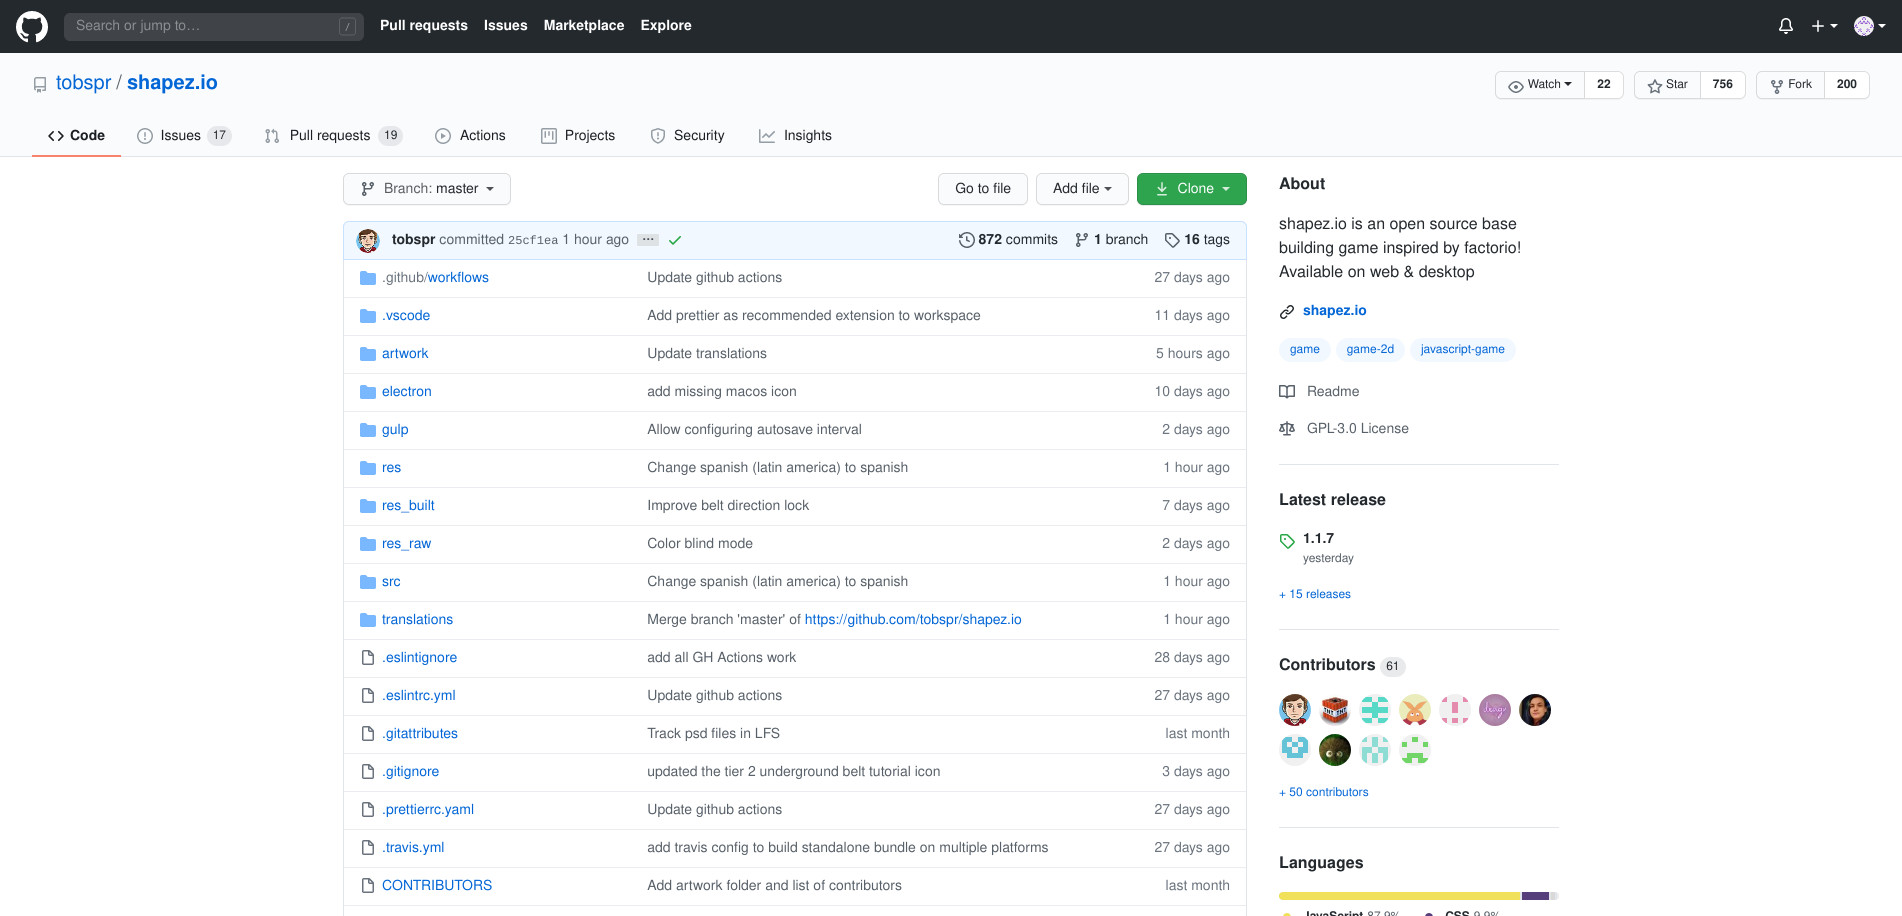Open the translations folder
The height and width of the screenshot is (916, 1902).
point(417,620)
